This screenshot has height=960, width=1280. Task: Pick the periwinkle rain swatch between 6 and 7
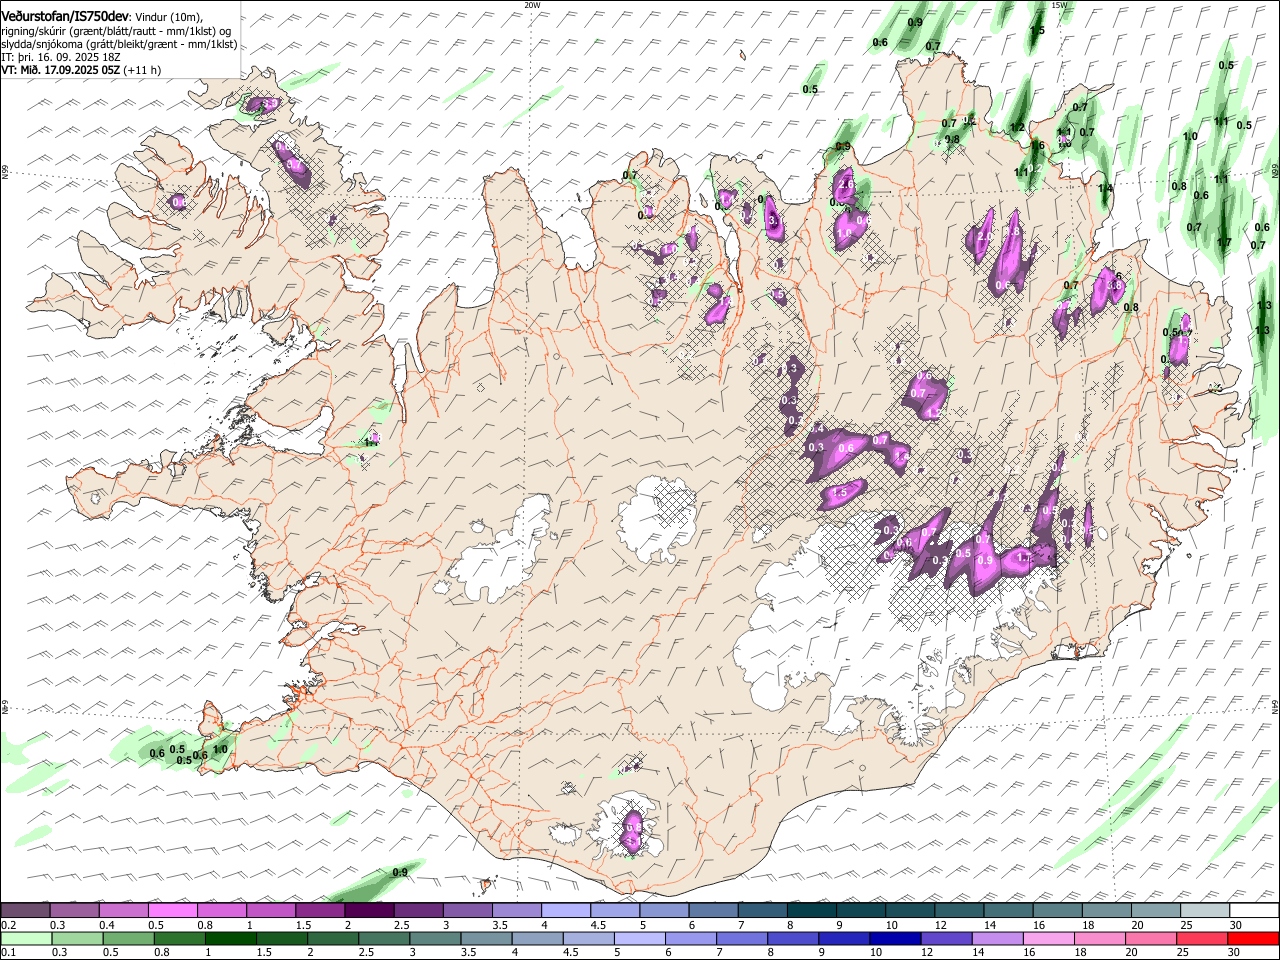(692, 939)
